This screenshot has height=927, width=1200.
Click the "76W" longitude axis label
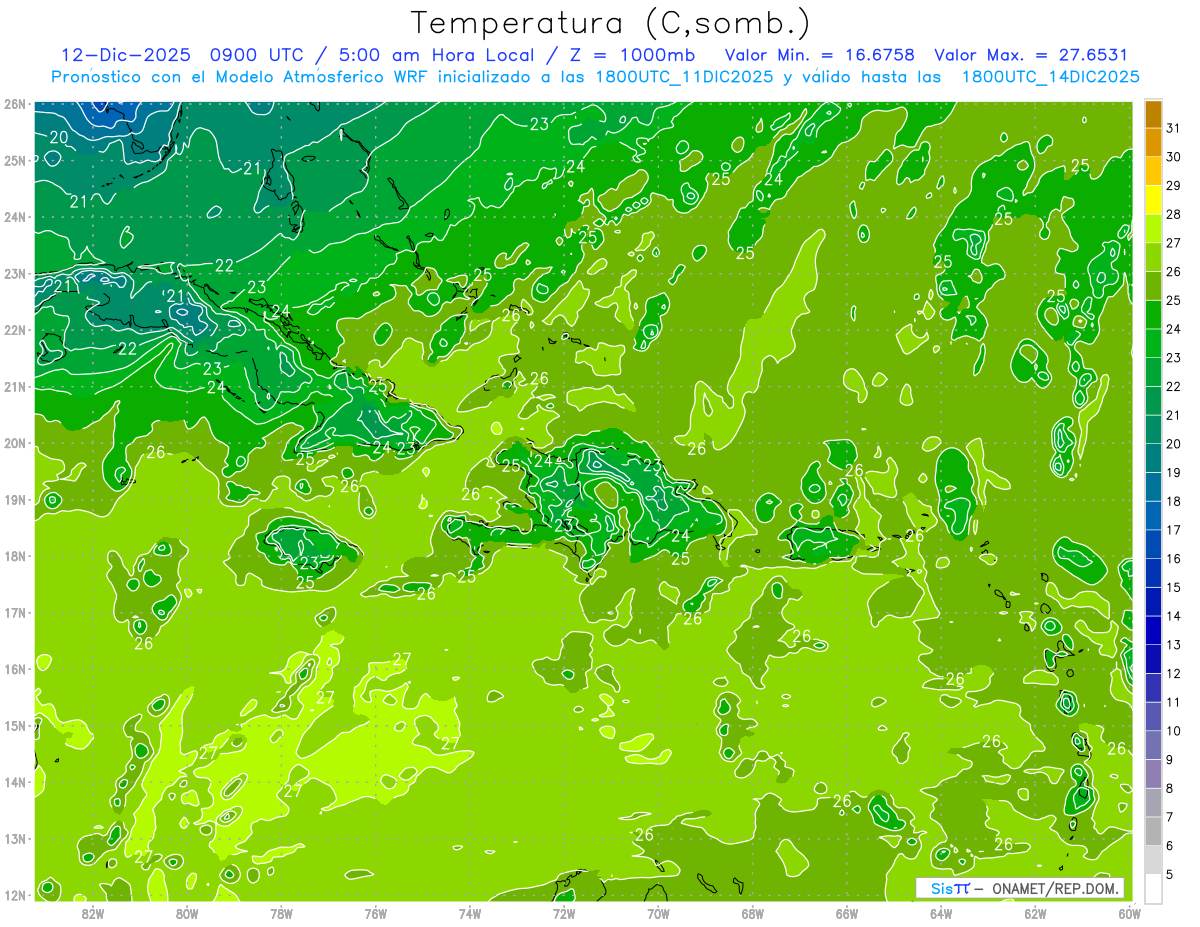(375, 913)
